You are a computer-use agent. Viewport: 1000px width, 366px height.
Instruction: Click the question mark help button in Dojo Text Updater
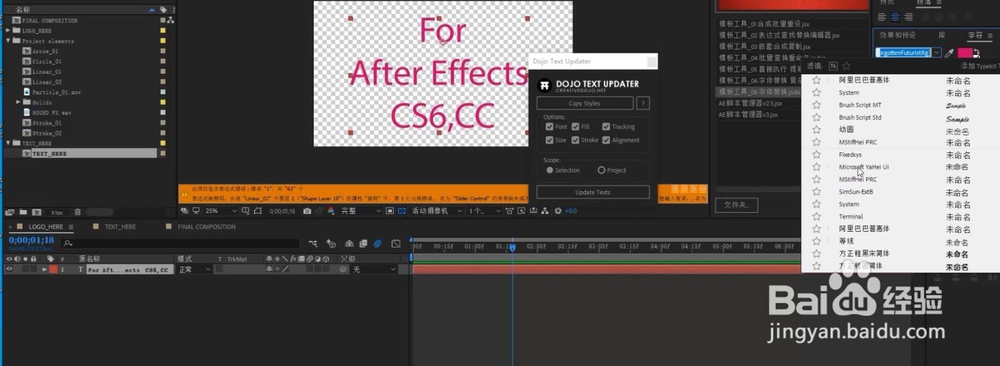click(643, 103)
